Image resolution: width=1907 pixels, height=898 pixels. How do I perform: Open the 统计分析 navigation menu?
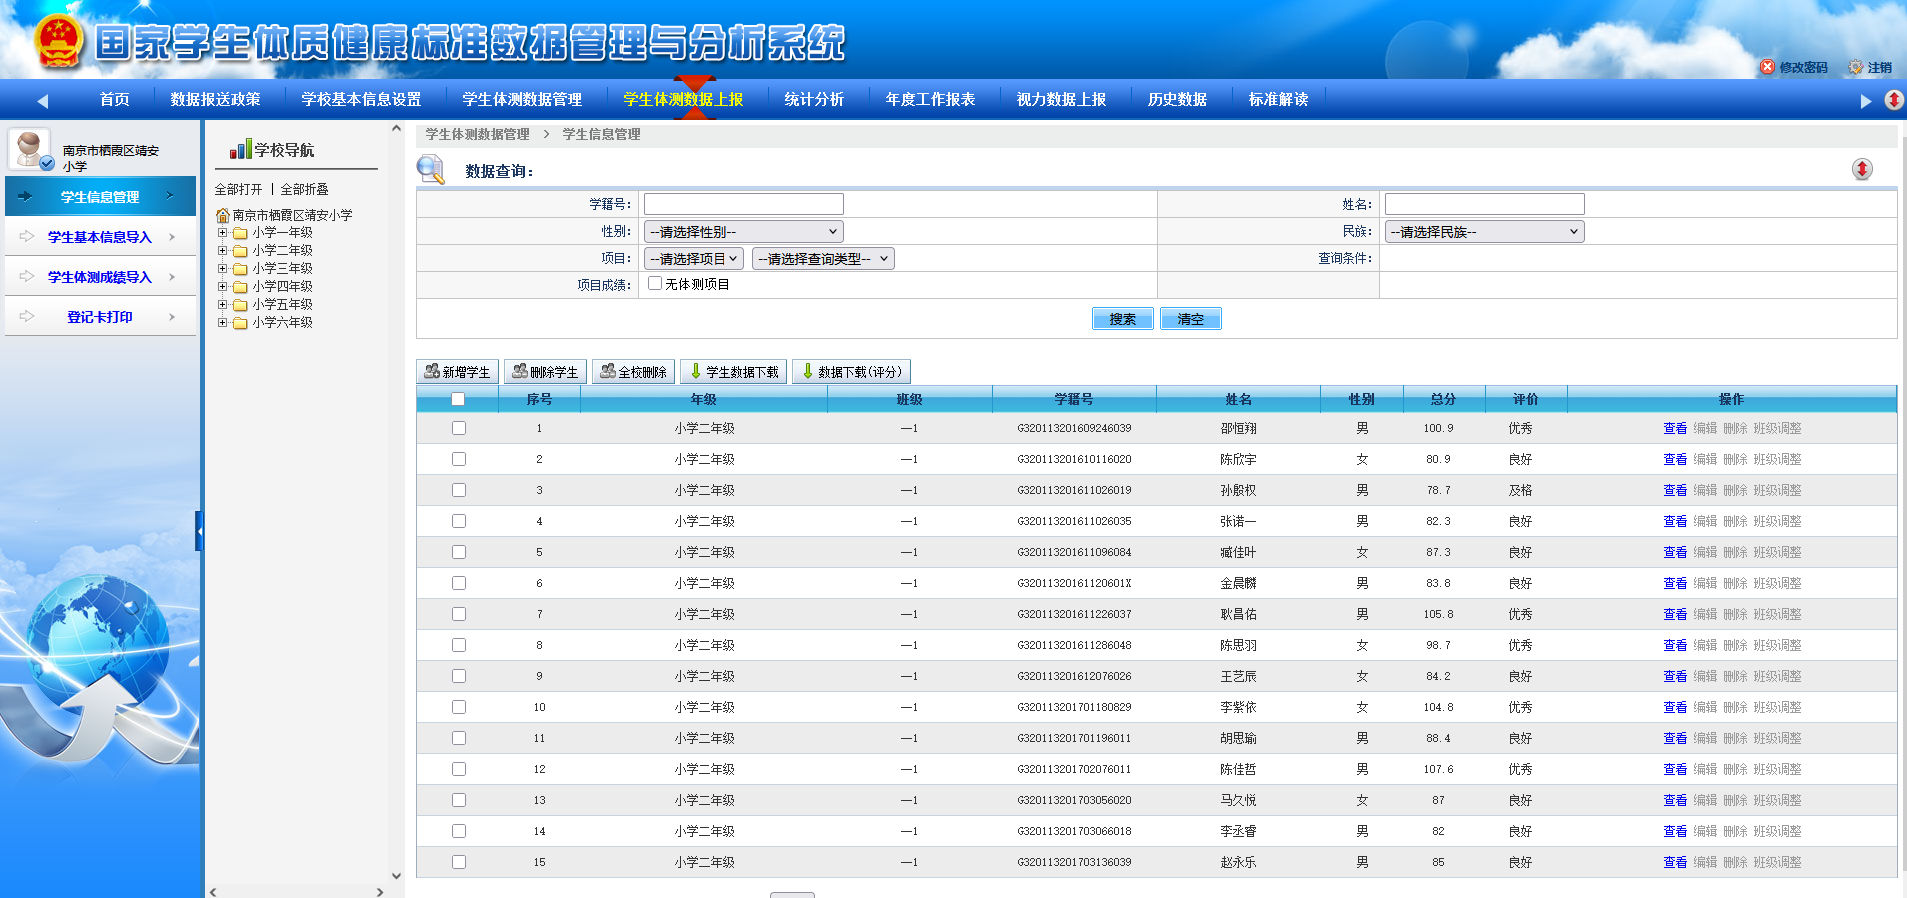click(x=813, y=99)
